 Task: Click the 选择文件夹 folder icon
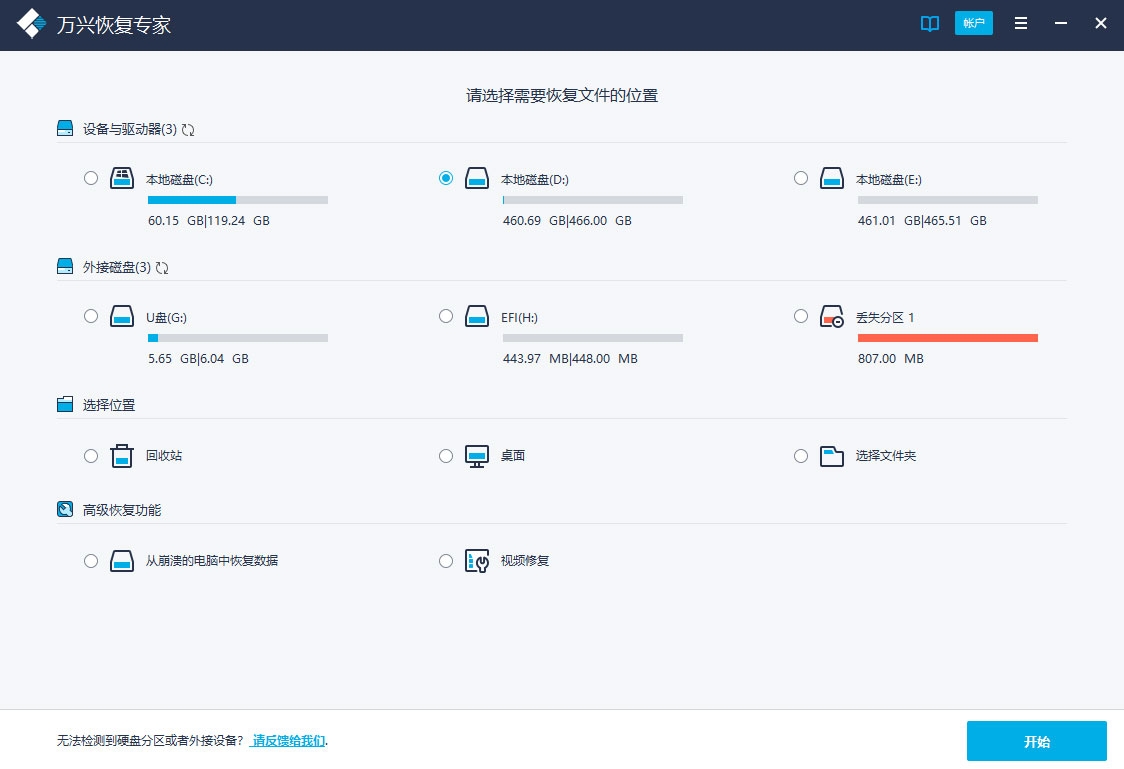(x=832, y=455)
